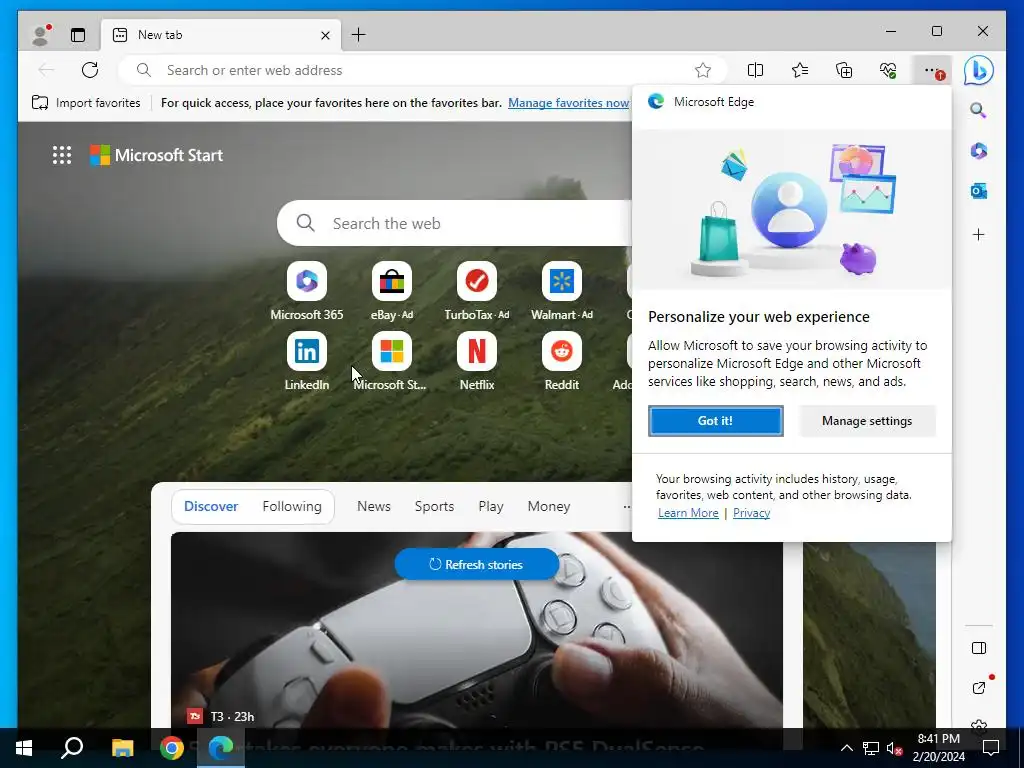Click sidebar Search icon
Viewport: 1024px width, 768px height.
click(978, 110)
